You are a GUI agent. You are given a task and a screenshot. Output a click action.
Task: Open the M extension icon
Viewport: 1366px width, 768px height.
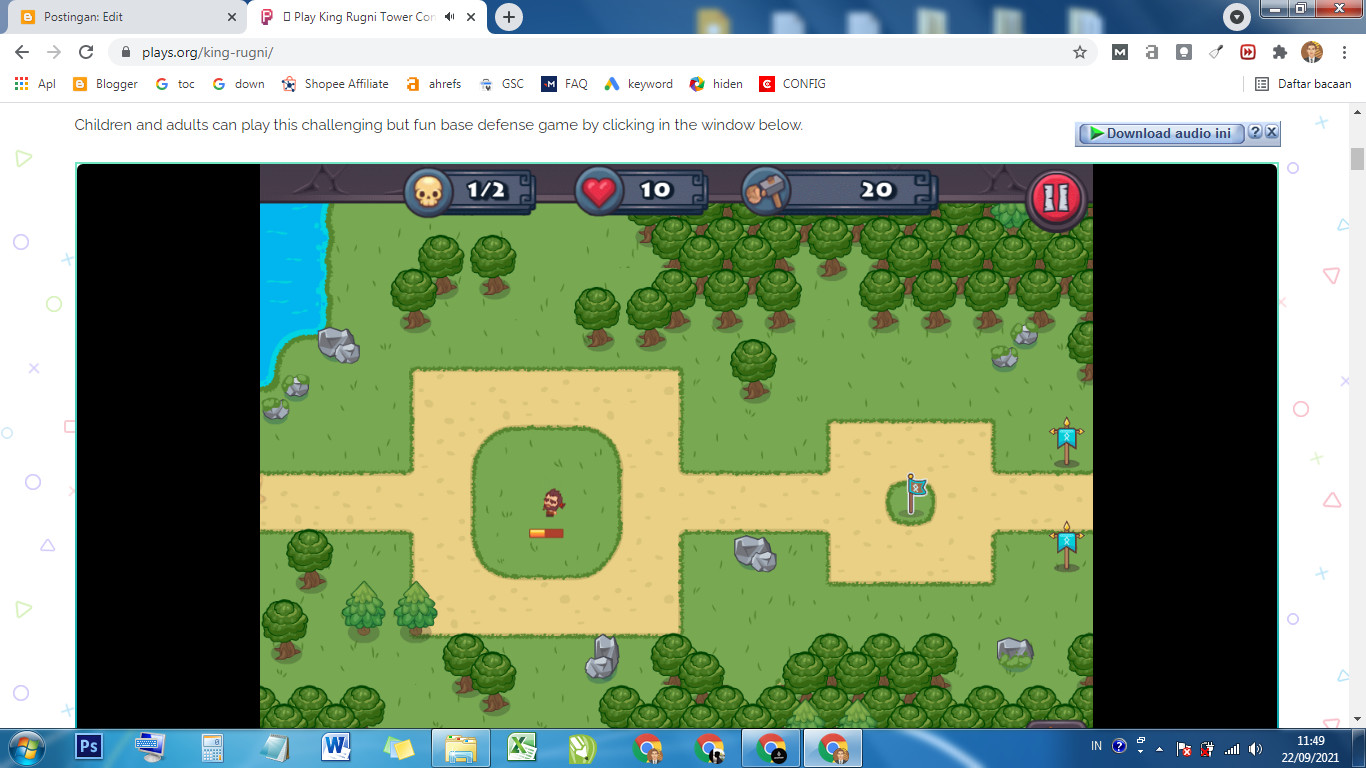coord(1120,52)
